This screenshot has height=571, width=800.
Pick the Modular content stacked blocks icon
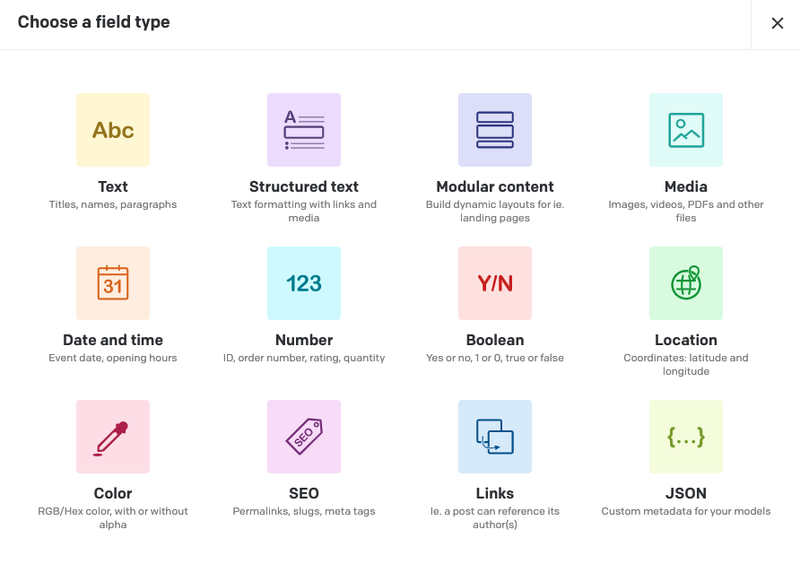[x=495, y=130]
